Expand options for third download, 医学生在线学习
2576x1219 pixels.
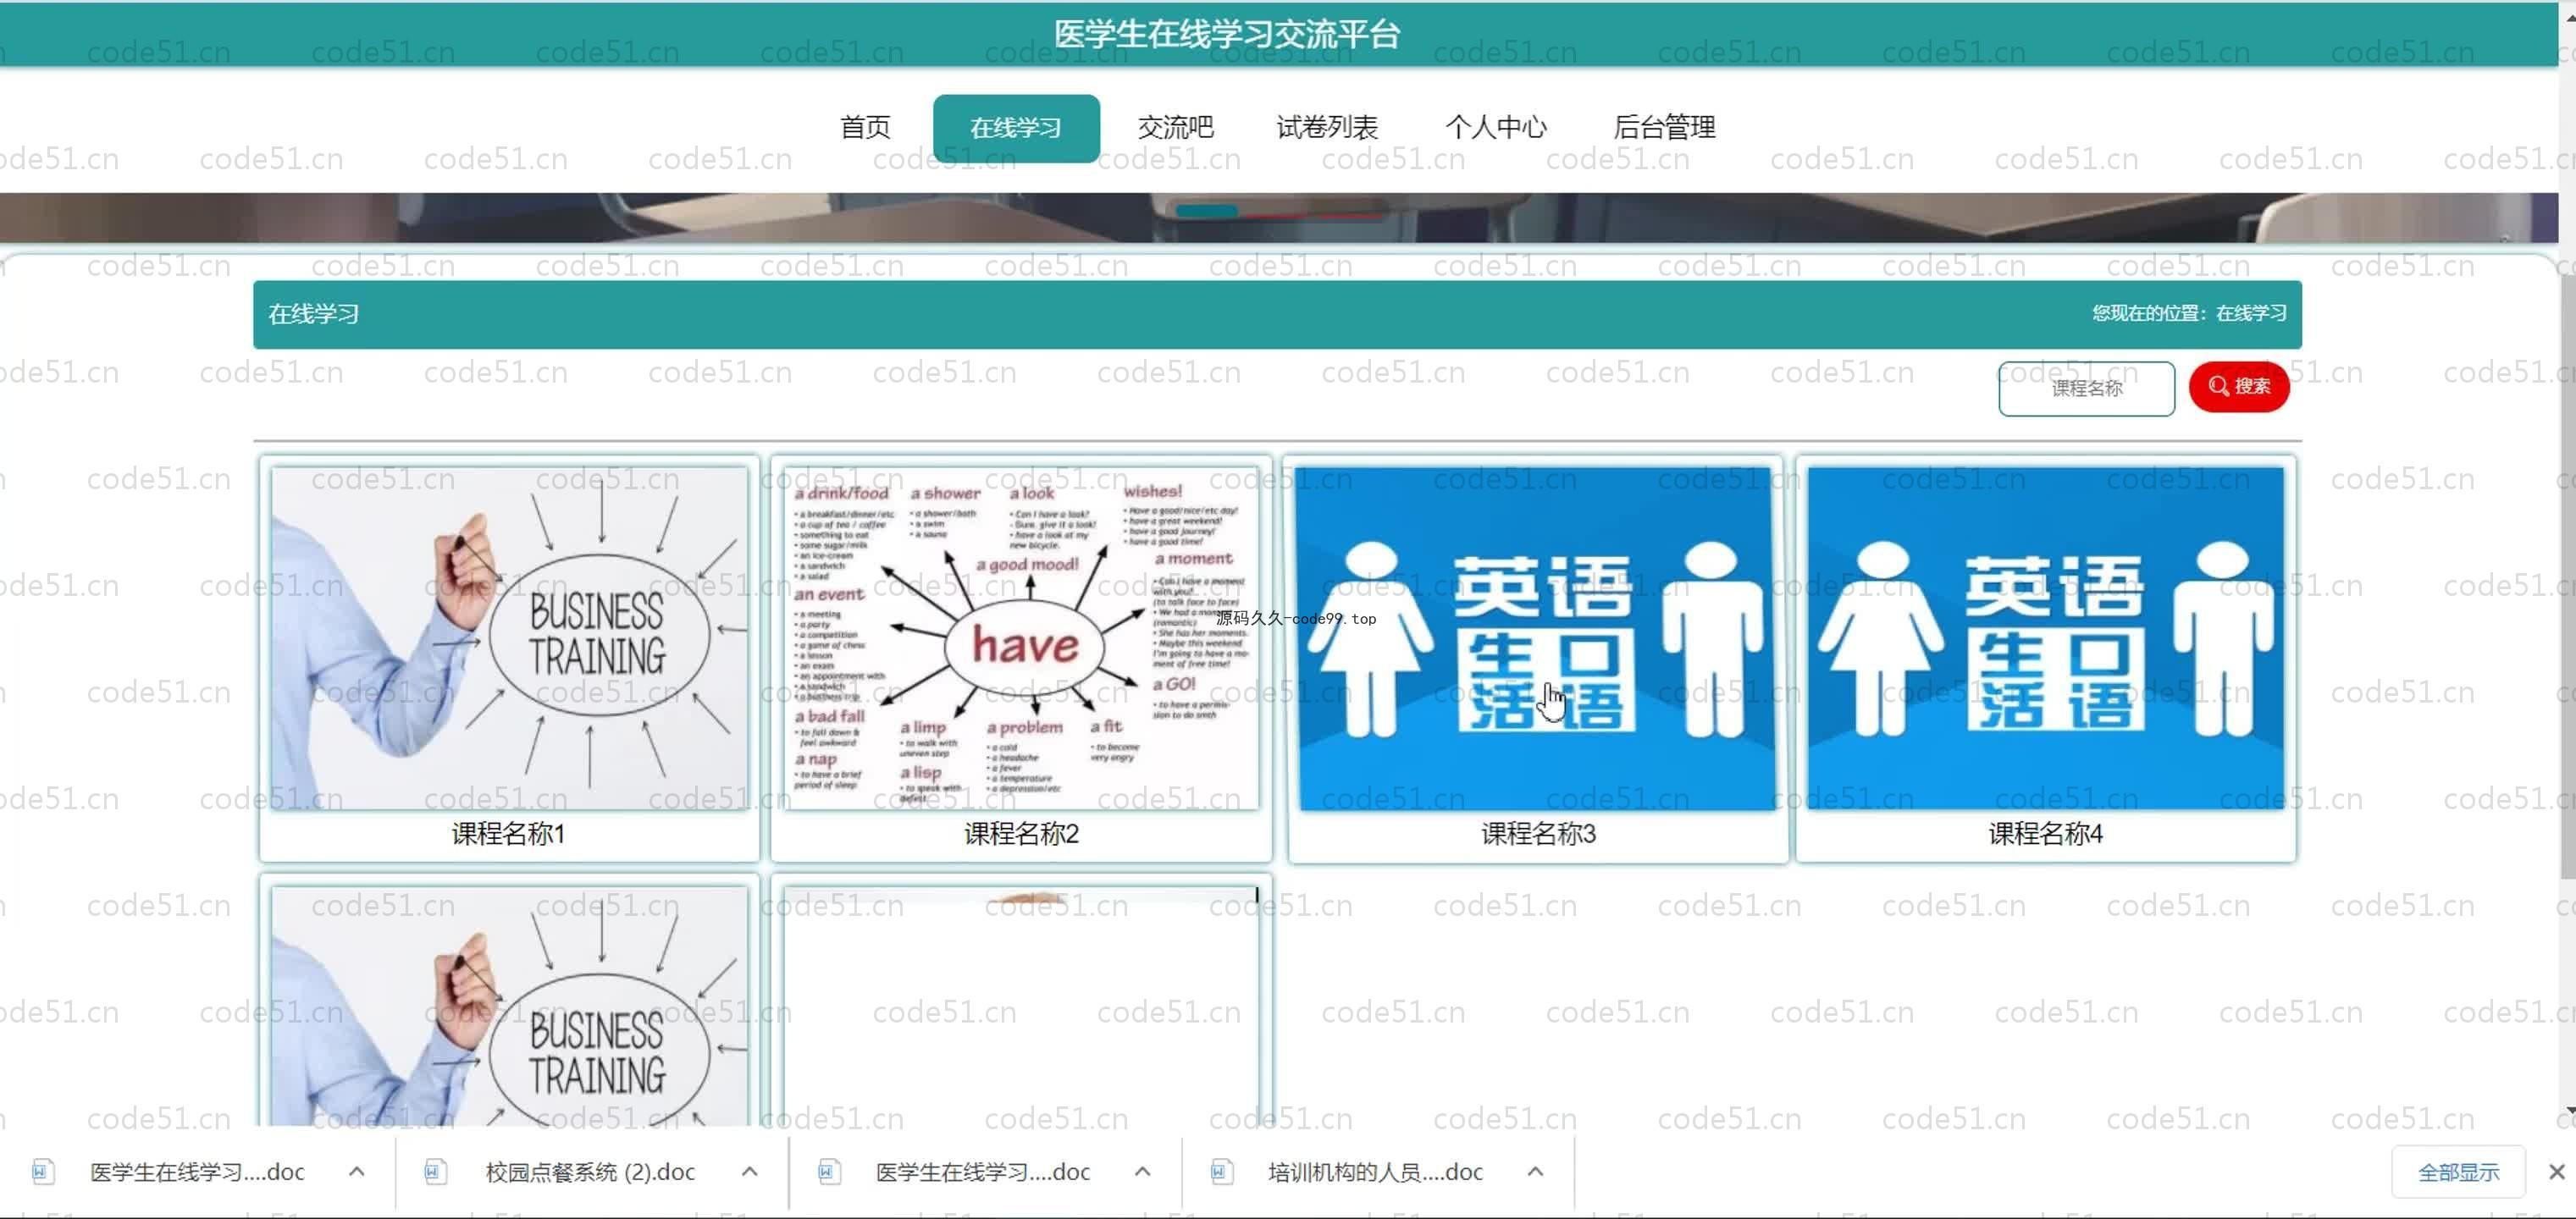point(1143,1172)
